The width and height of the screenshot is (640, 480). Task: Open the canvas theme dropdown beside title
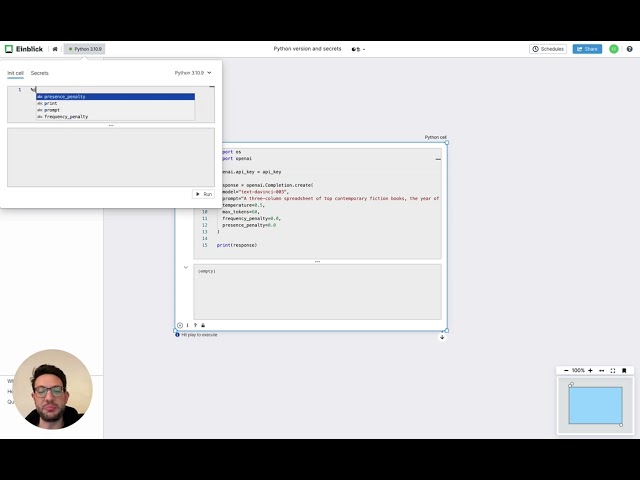click(358, 49)
